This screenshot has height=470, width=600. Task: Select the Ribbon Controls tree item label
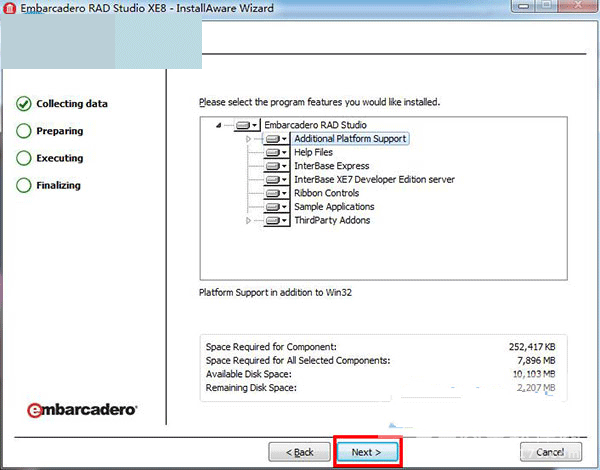(326, 193)
